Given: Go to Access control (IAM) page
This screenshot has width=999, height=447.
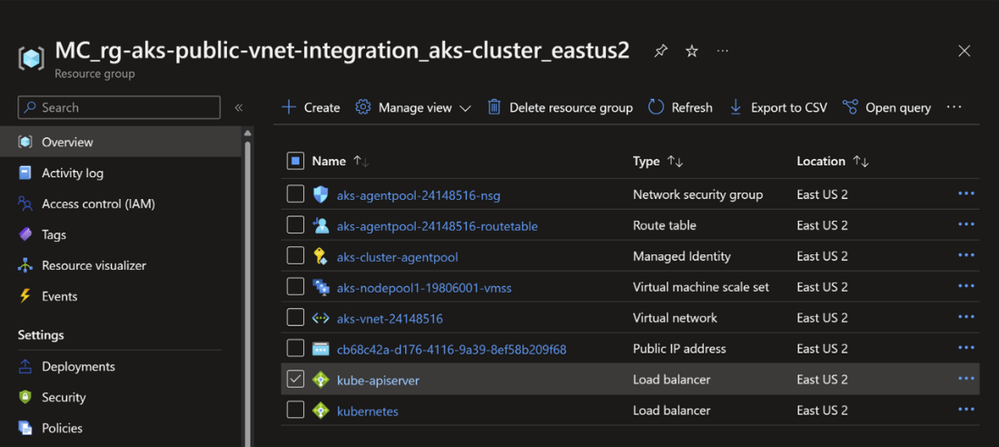Looking at the screenshot, I should [x=98, y=204].
